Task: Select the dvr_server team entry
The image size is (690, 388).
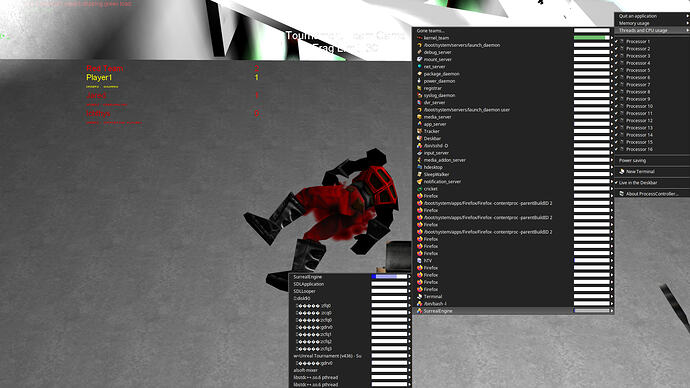Action: click(x=513, y=102)
